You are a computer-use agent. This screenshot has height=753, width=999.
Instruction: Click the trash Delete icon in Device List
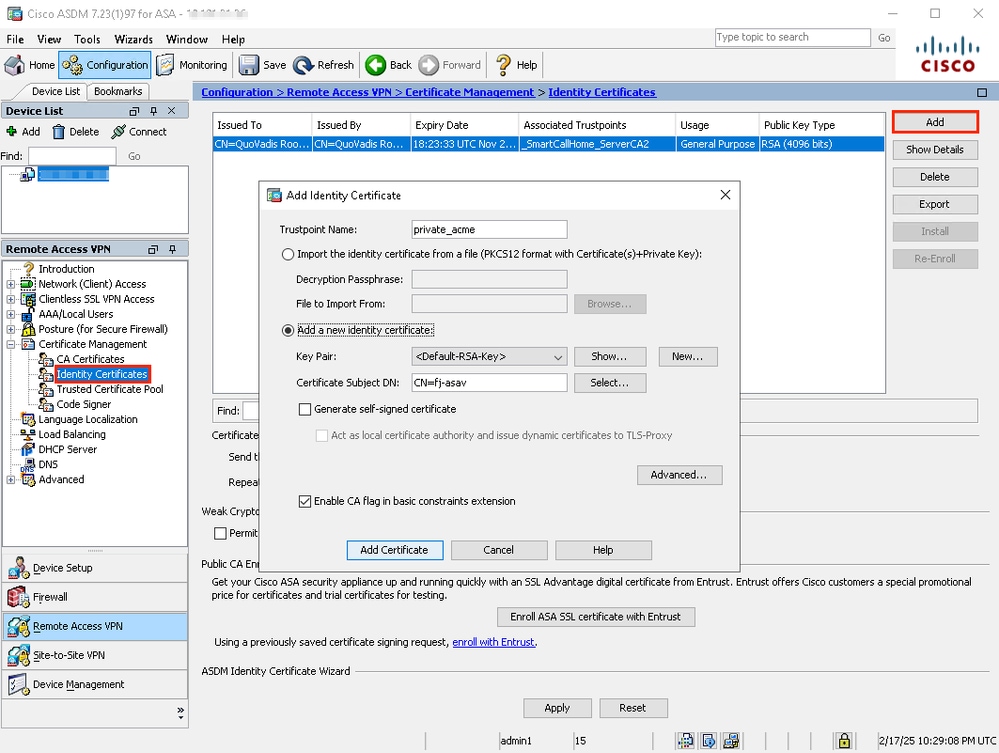pos(59,132)
